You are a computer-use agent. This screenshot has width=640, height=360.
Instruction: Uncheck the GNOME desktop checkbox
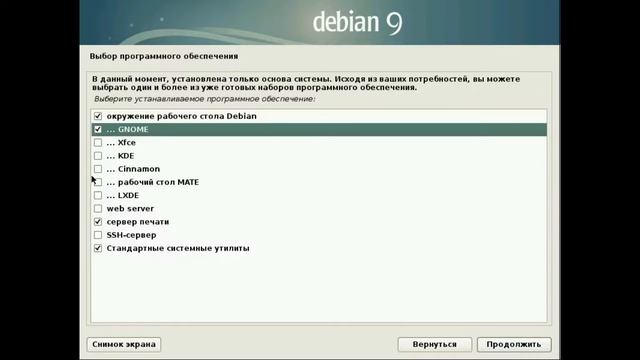tap(98, 129)
